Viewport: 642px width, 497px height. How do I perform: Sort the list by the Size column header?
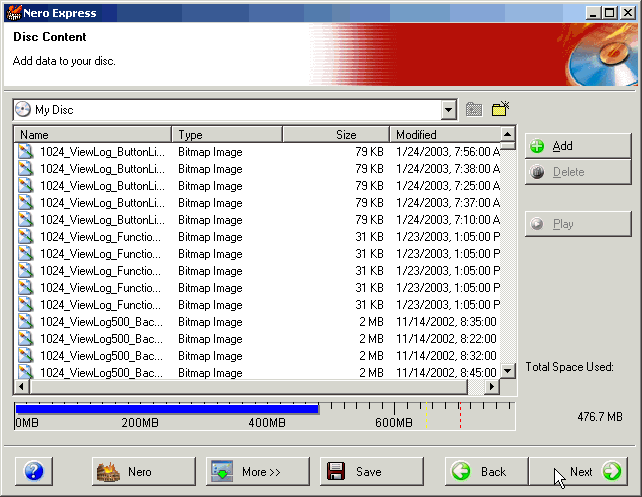pyautogui.click(x=336, y=135)
